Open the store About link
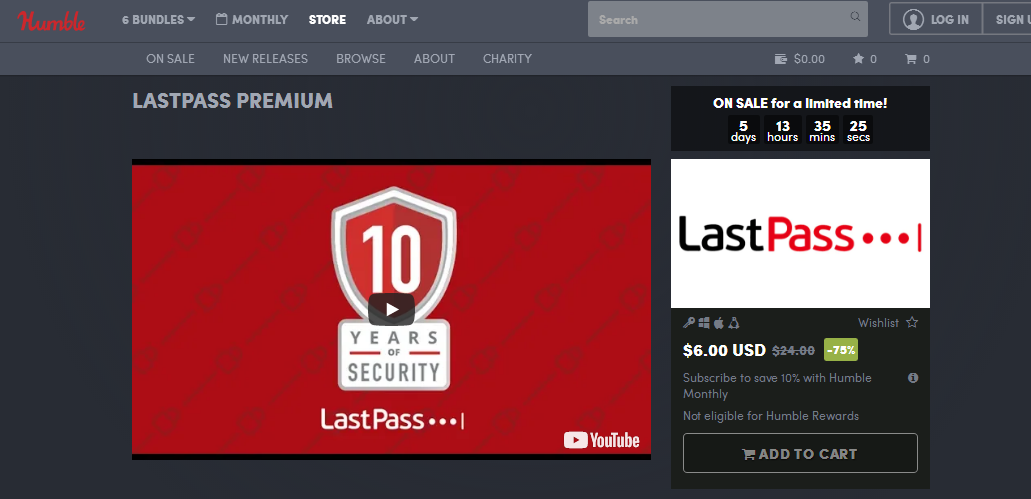 point(434,59)
